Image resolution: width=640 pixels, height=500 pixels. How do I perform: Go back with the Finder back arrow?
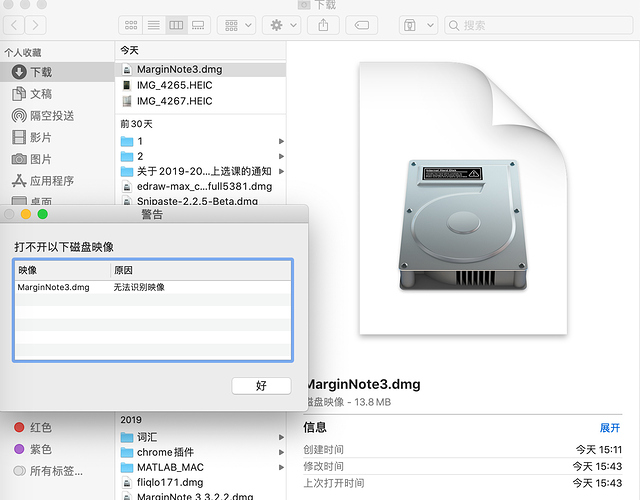pyautogui.click(x=14, y=25)
